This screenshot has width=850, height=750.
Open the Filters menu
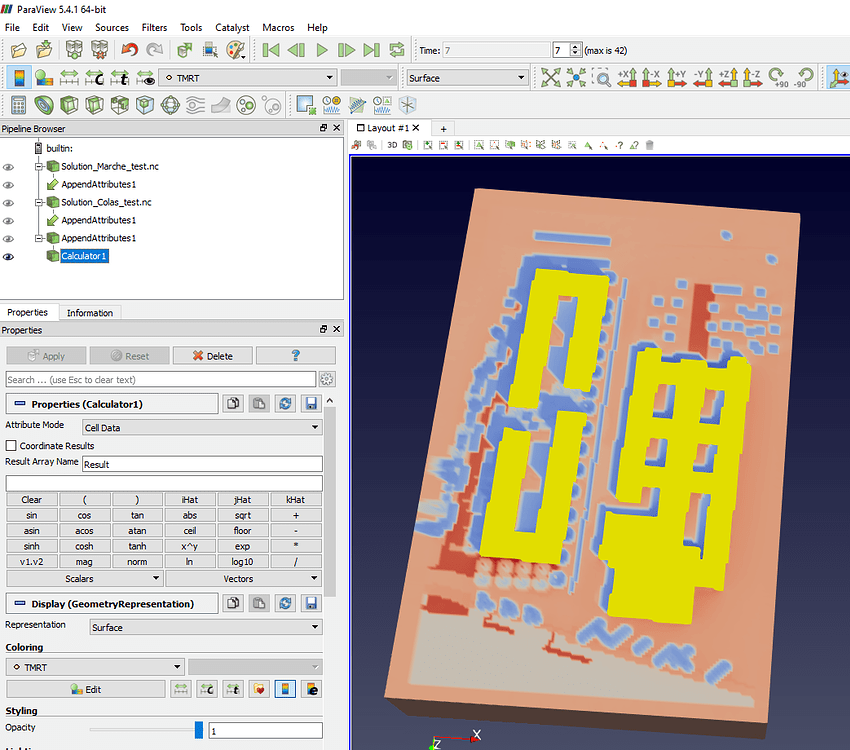tap(154, 27)
